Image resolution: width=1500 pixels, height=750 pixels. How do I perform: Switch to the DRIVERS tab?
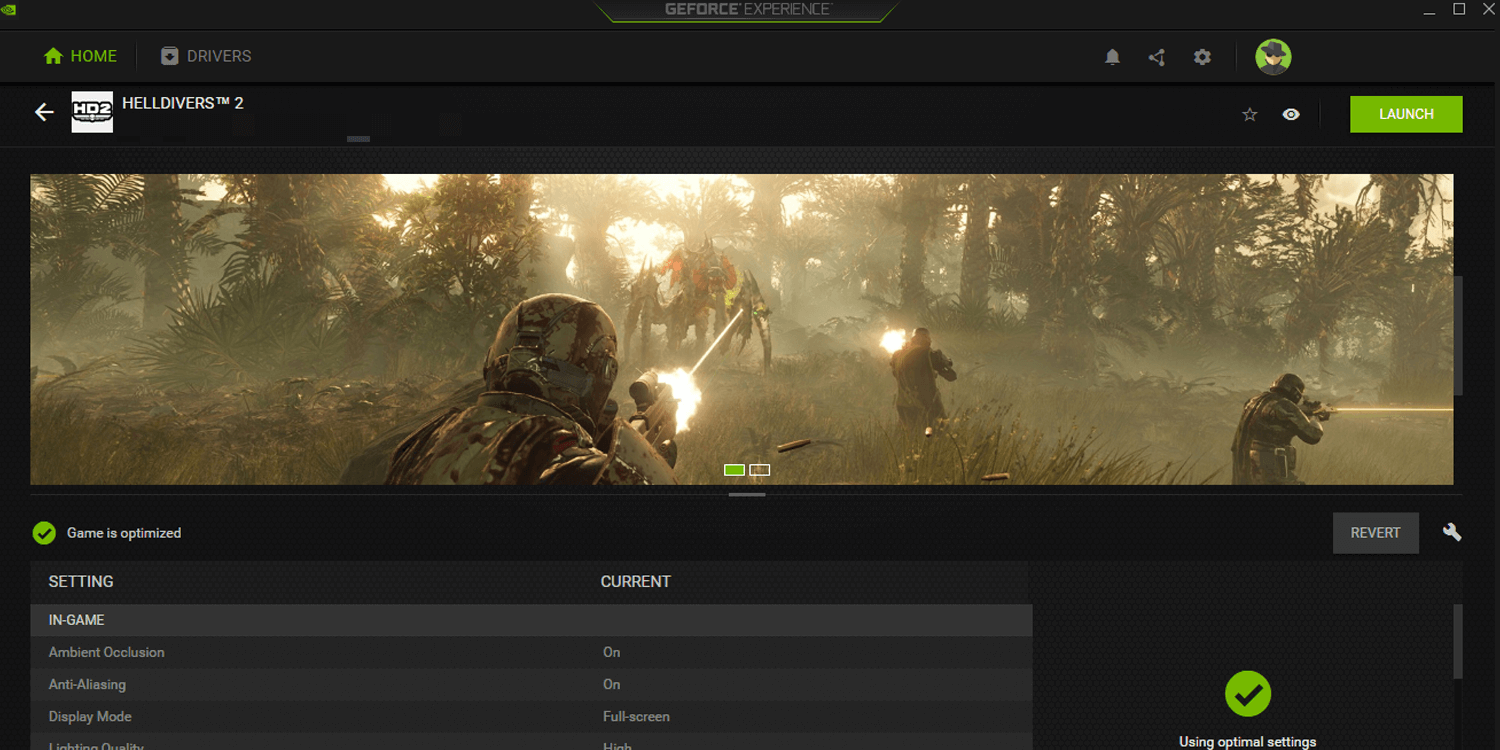pos(206,56)
